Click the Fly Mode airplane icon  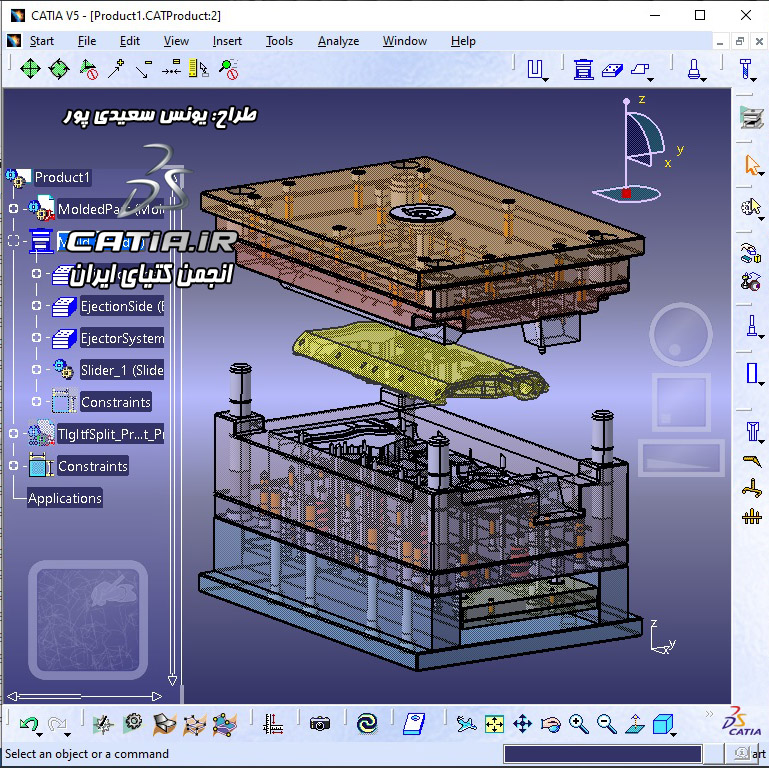pos(465,724)
